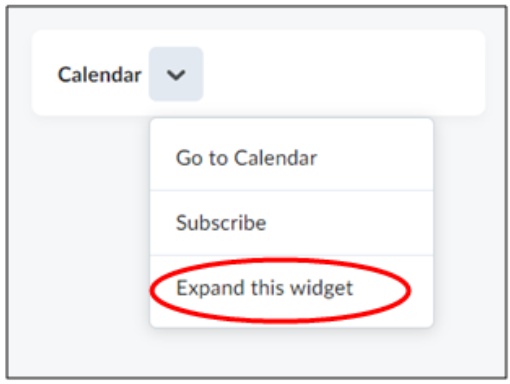Collapse the Calendar actions dropdown
This screenshot has width=510, height=384.
click(176, 74)
